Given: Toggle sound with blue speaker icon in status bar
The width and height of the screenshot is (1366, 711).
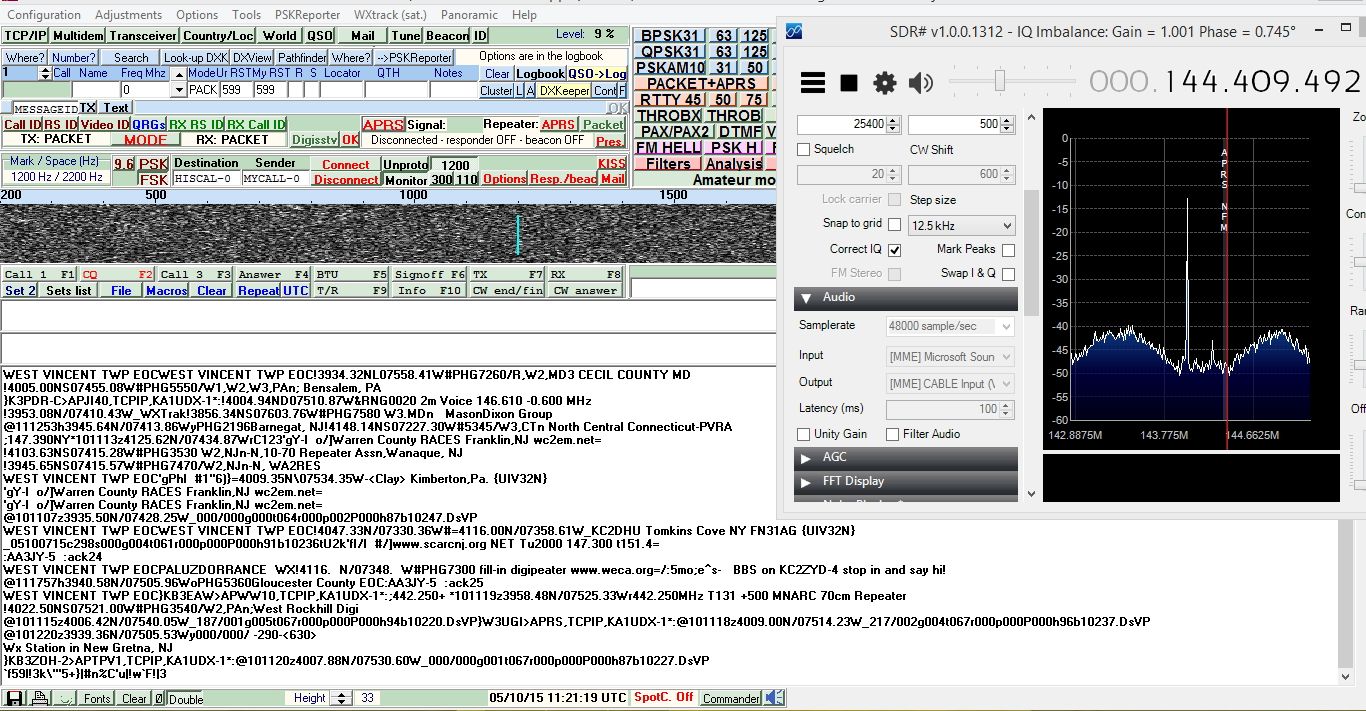Looking at the screenshot, I should (x=775, y=698).
